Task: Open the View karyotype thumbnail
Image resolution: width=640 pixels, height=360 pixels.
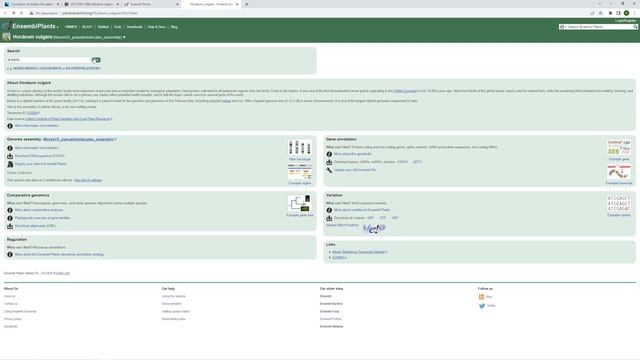Action: (300, 147)
